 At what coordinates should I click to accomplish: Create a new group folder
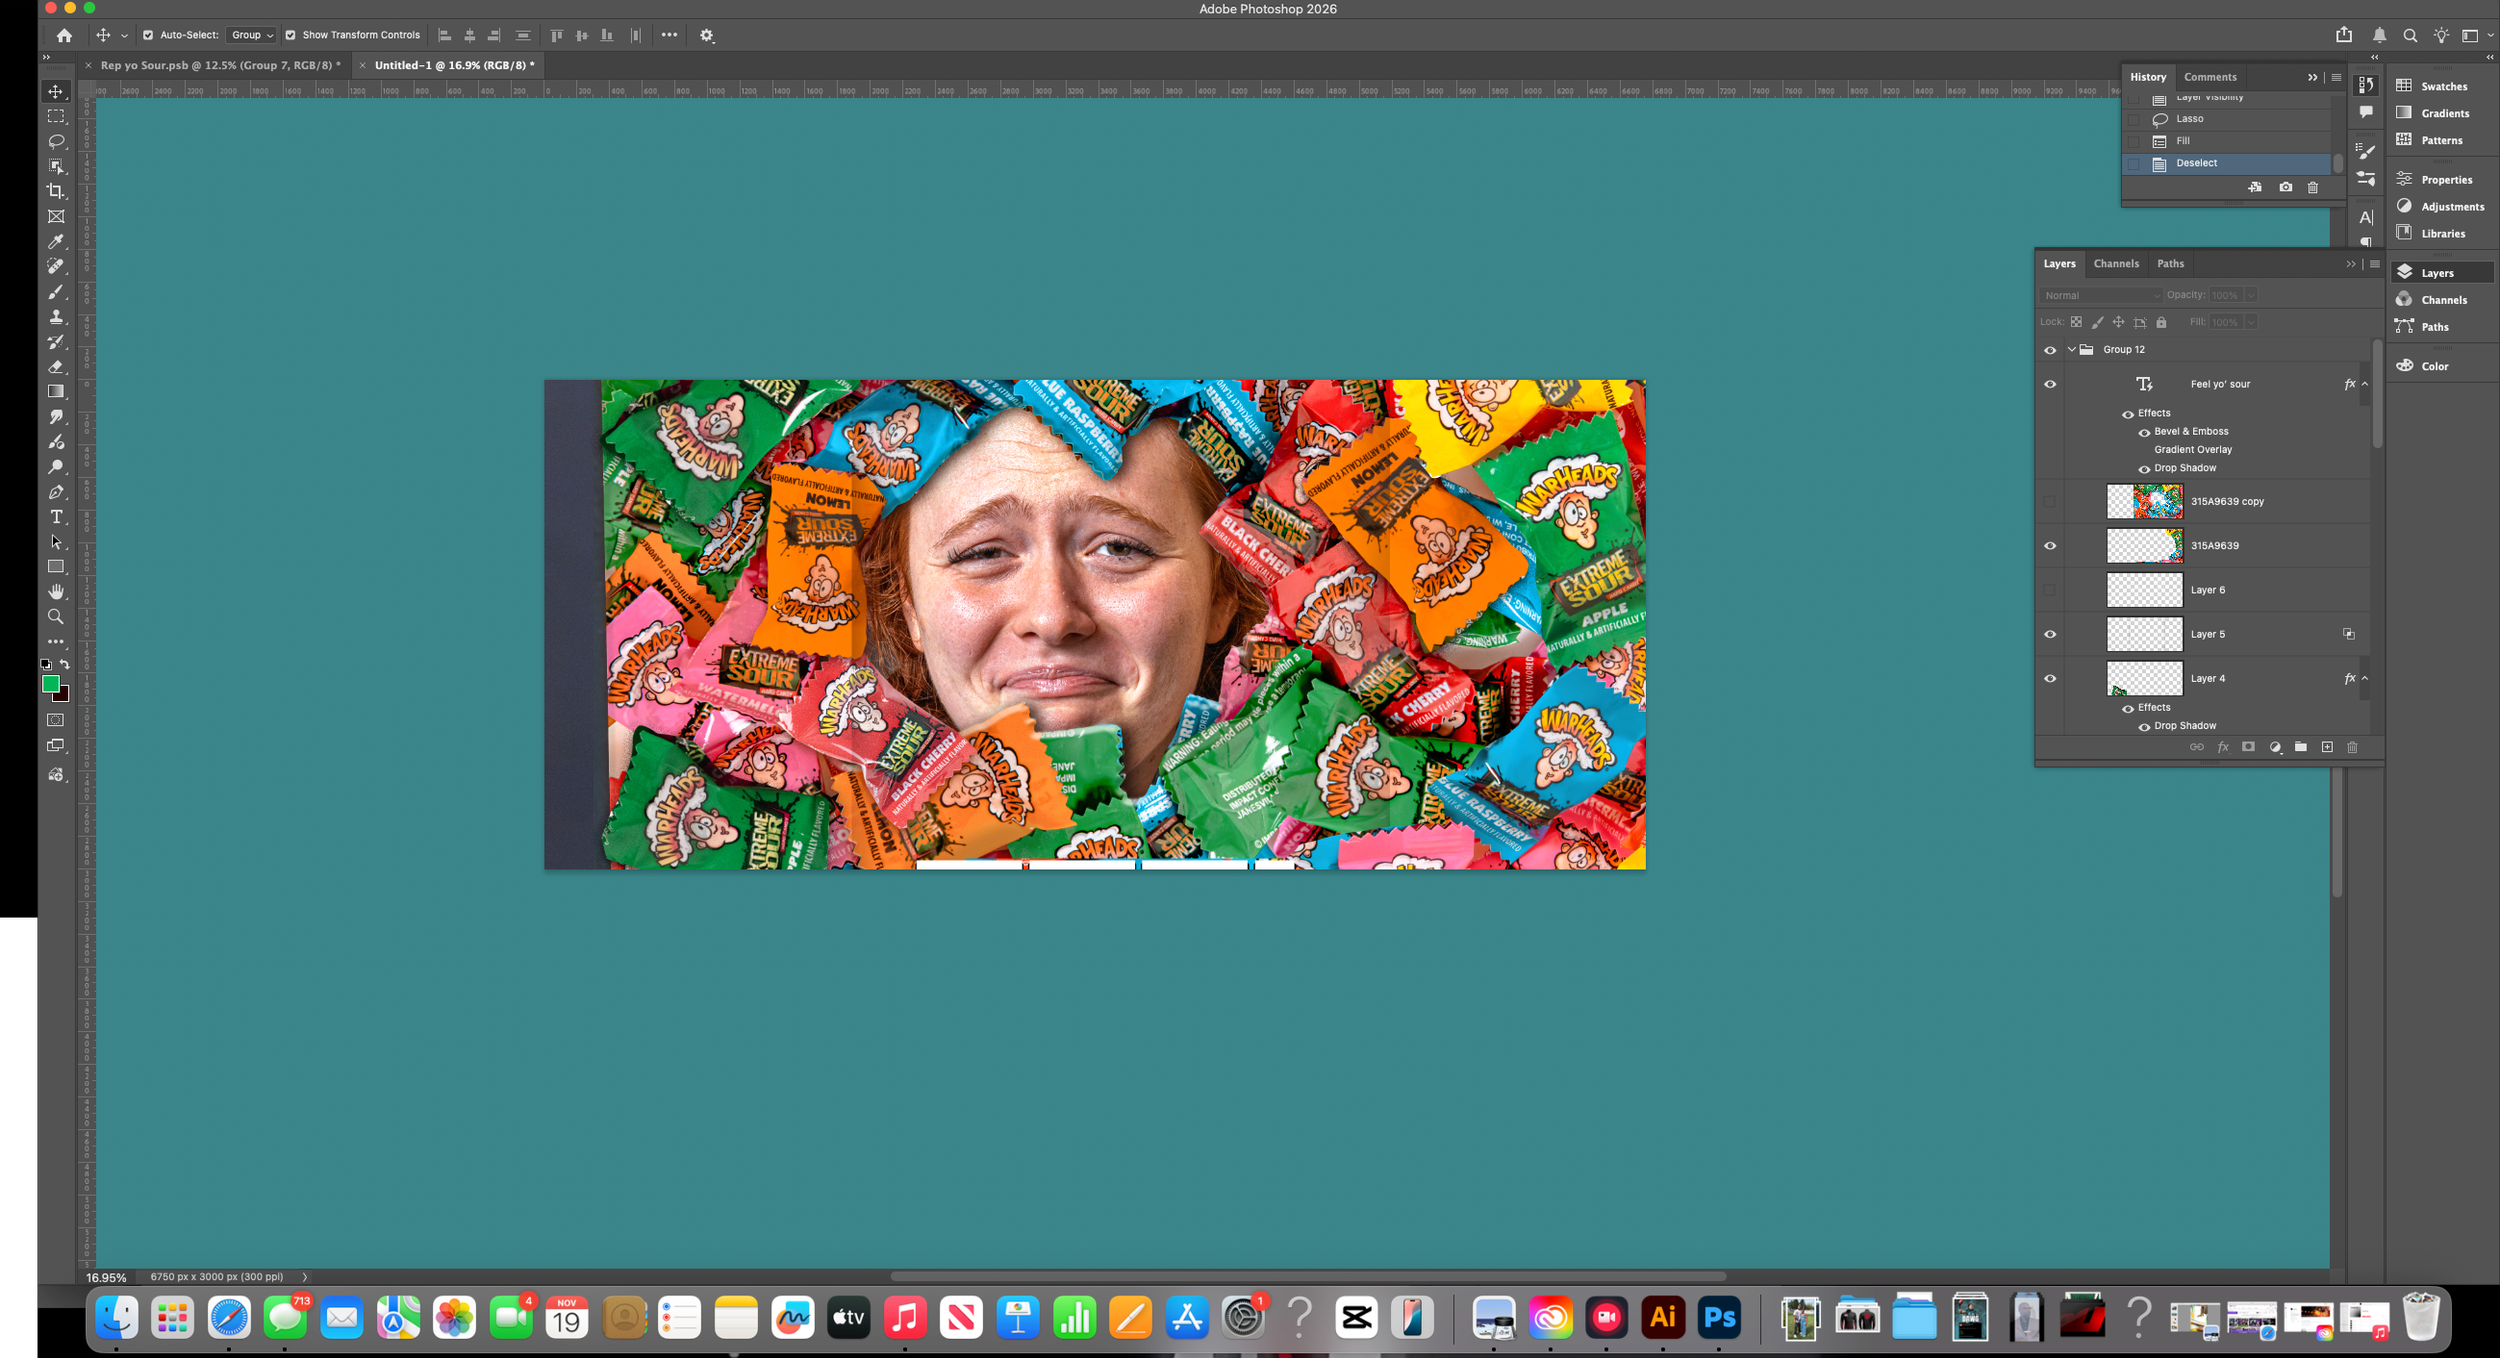(x=2301, y=747)
